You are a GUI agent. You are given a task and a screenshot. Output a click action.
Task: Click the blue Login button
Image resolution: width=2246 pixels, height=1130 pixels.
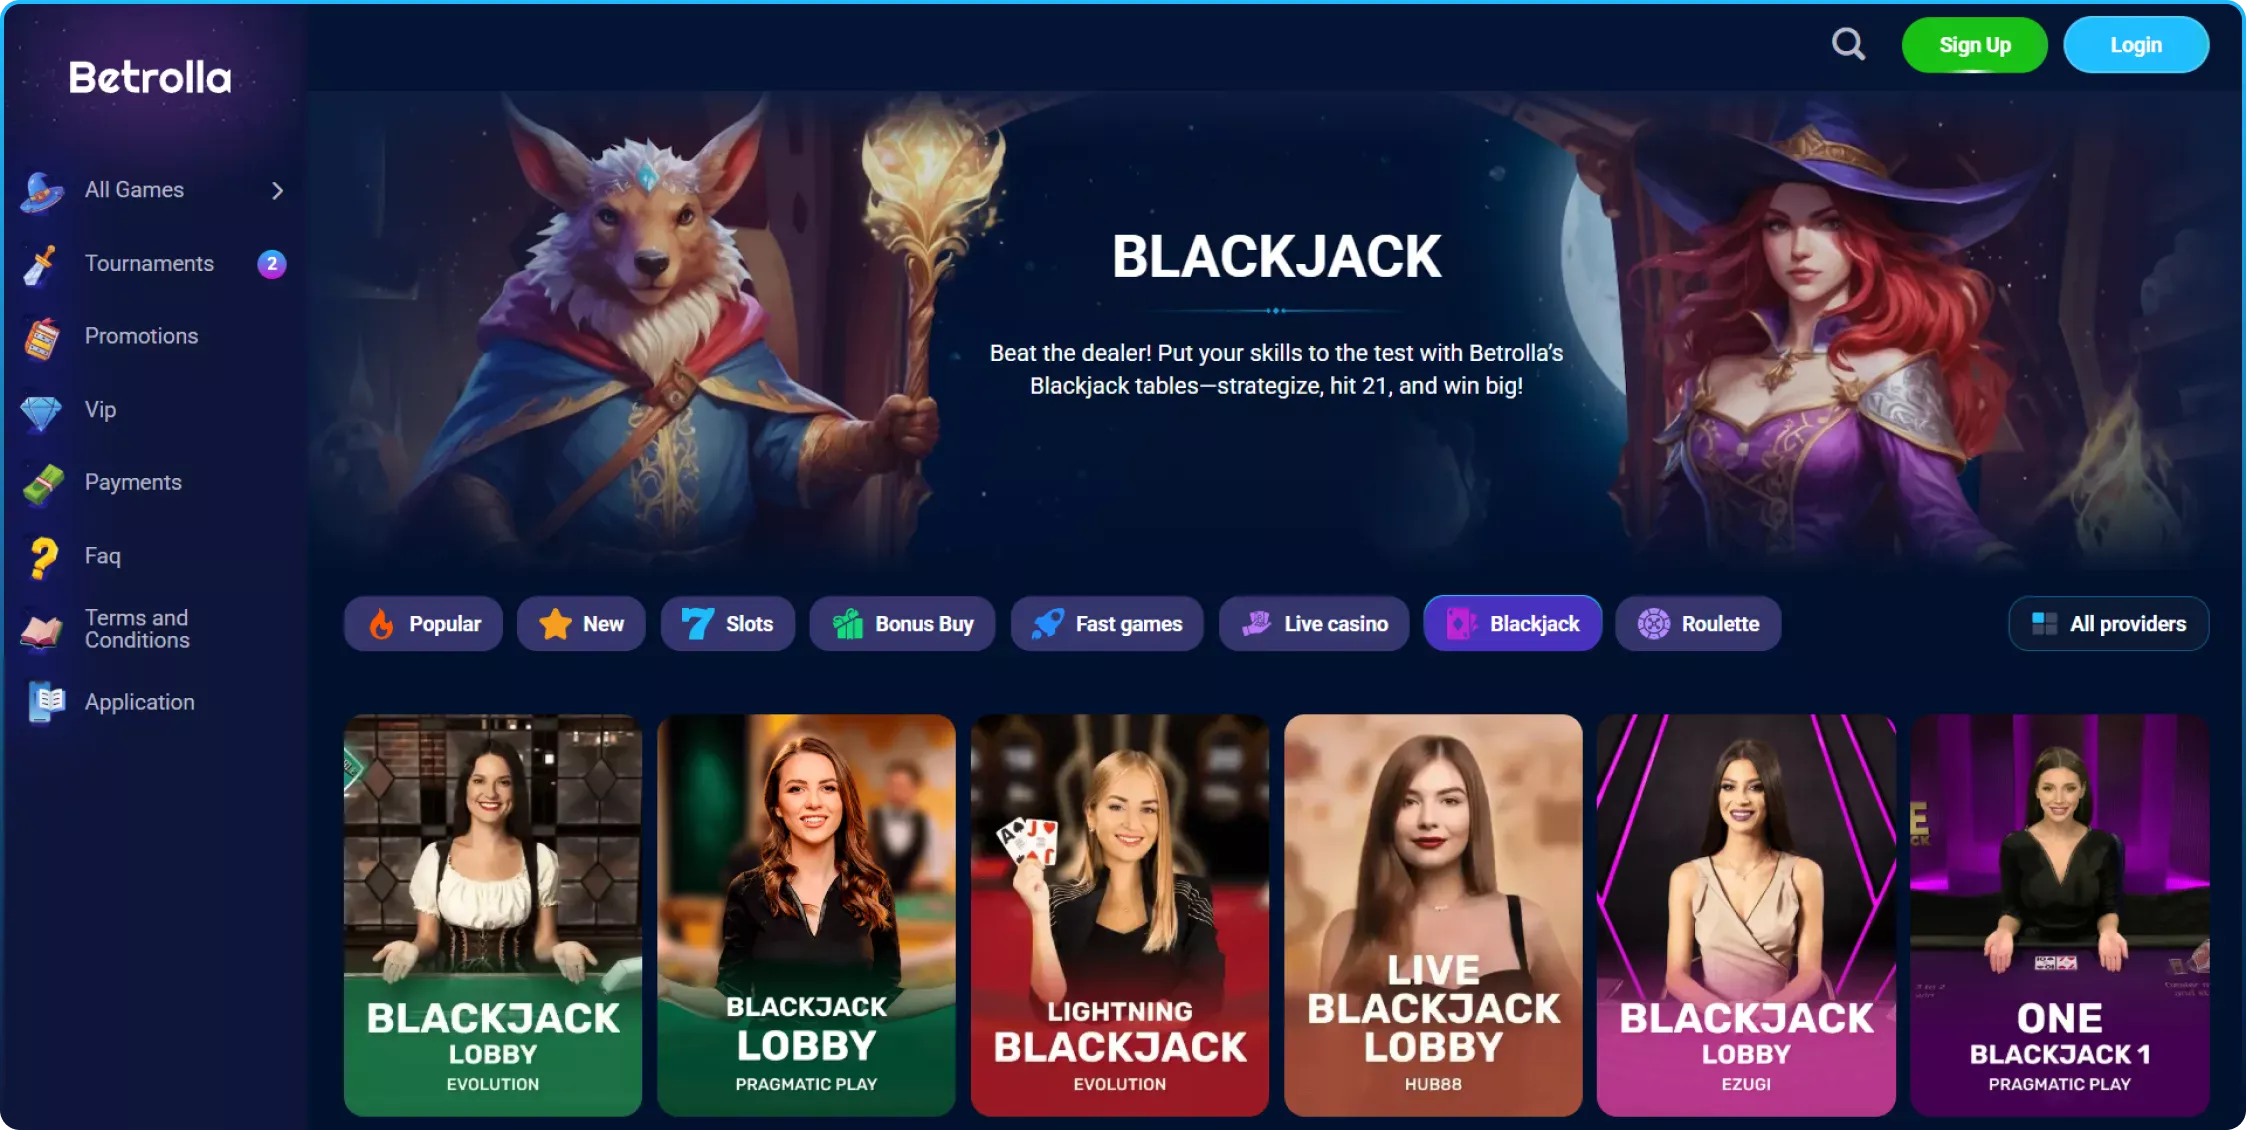[x=2136, y=45]
